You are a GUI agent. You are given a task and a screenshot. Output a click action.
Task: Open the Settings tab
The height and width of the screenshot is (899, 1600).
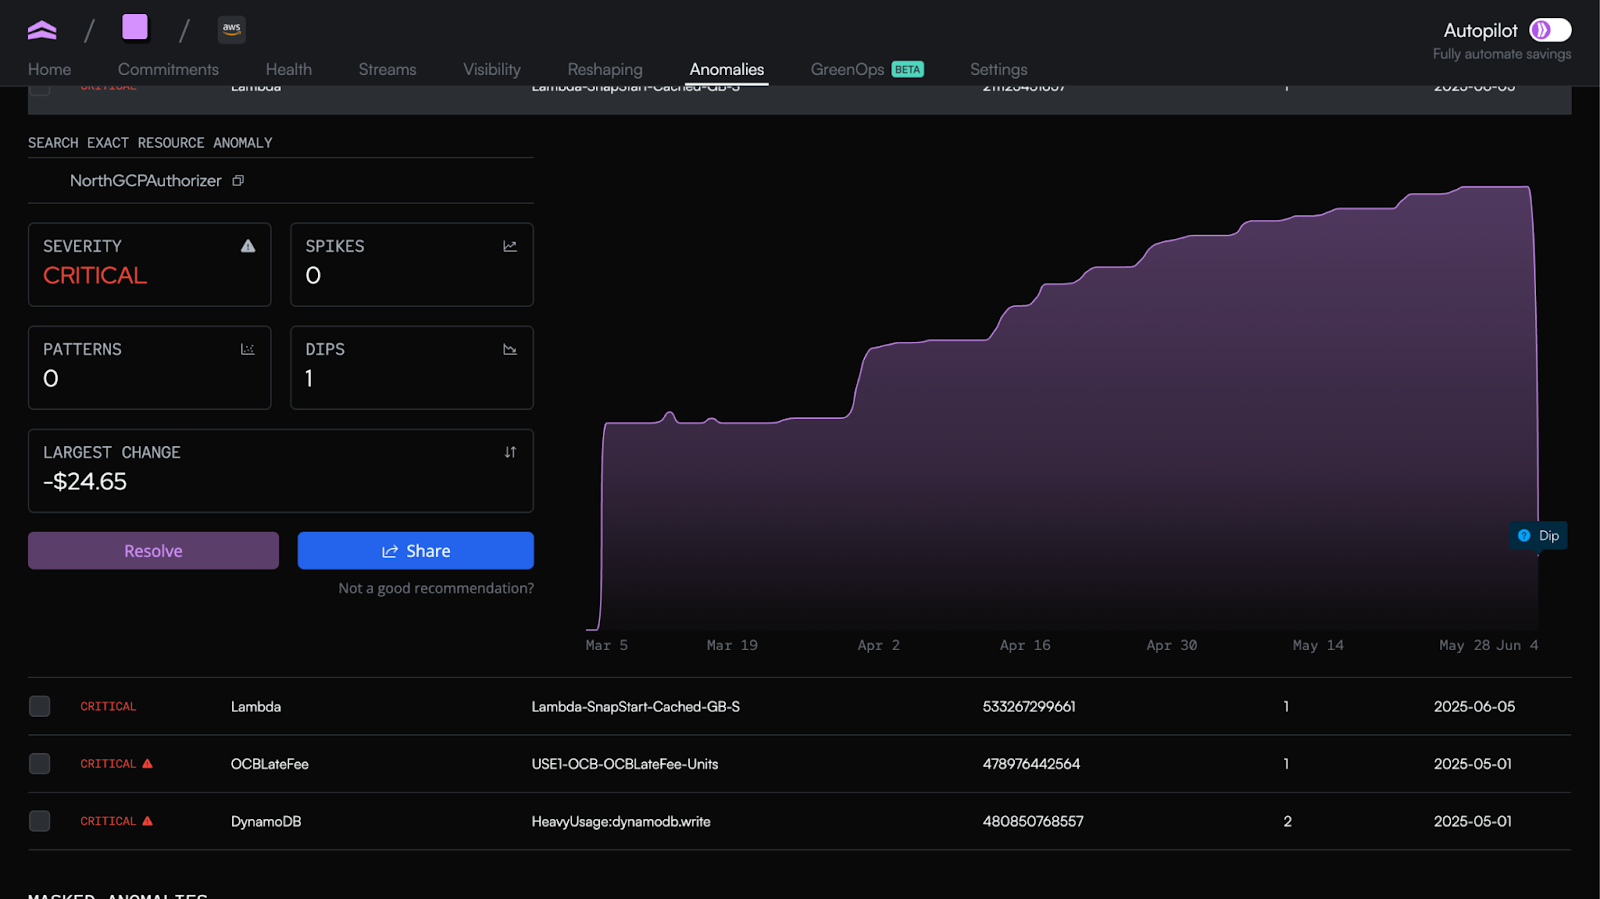click(x=999, y=69)
